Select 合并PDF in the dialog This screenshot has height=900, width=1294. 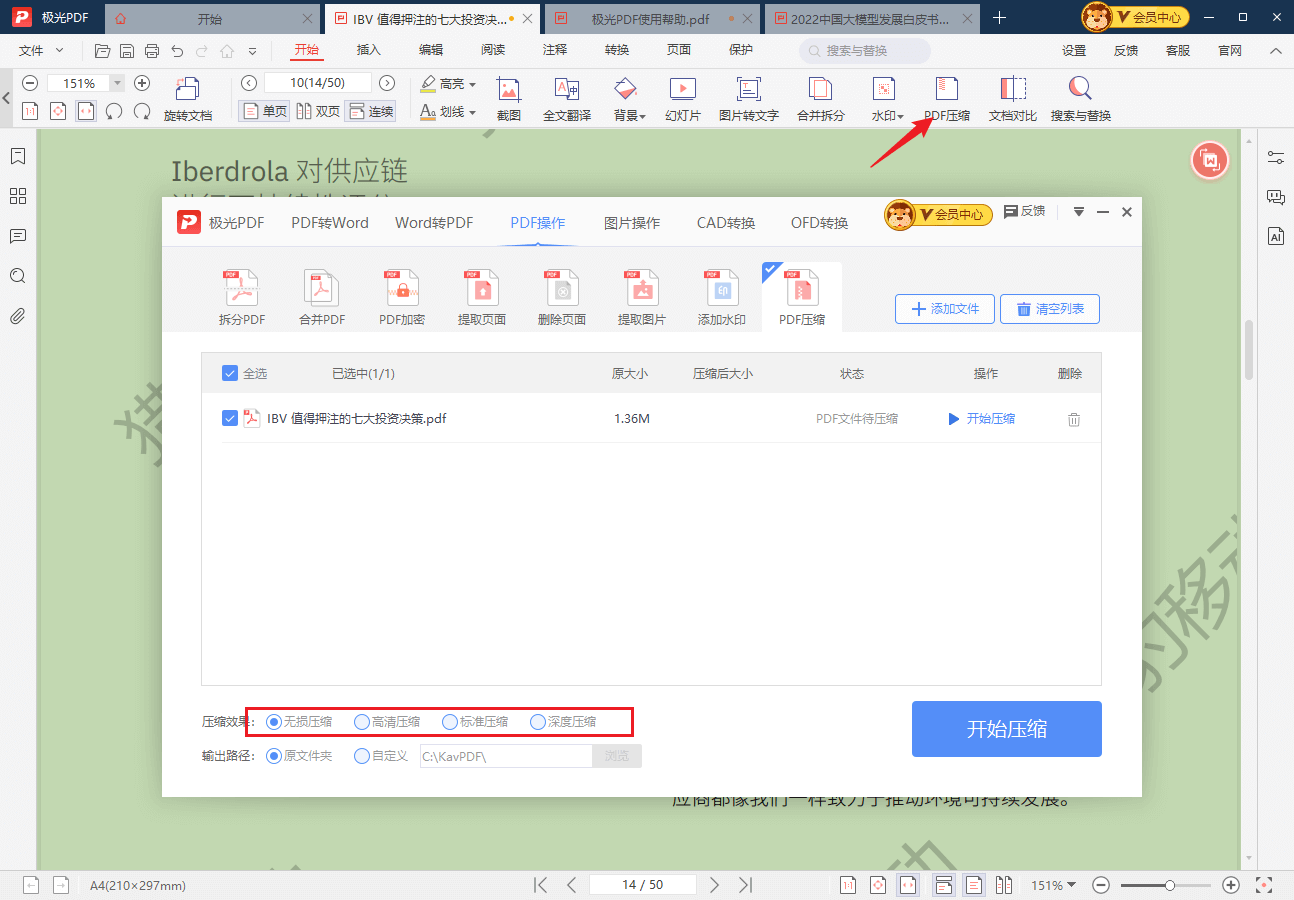click(322, 298)
